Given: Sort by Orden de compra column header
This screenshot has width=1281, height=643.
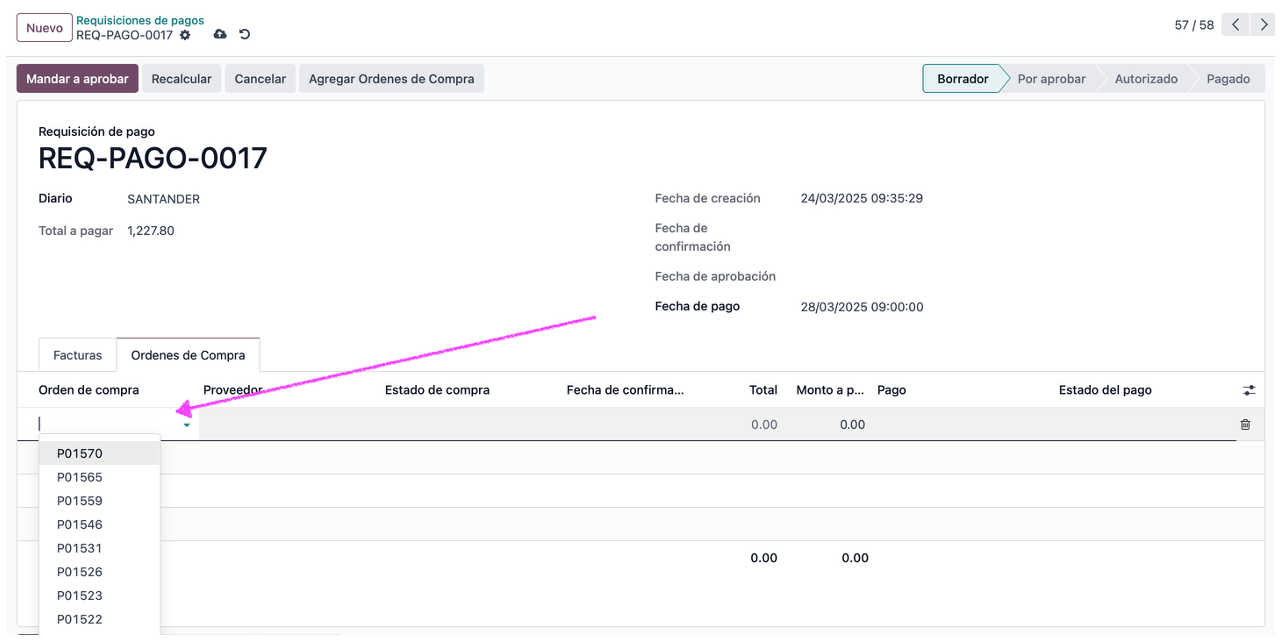Looking at the screenshot, I should pos(89,390).
